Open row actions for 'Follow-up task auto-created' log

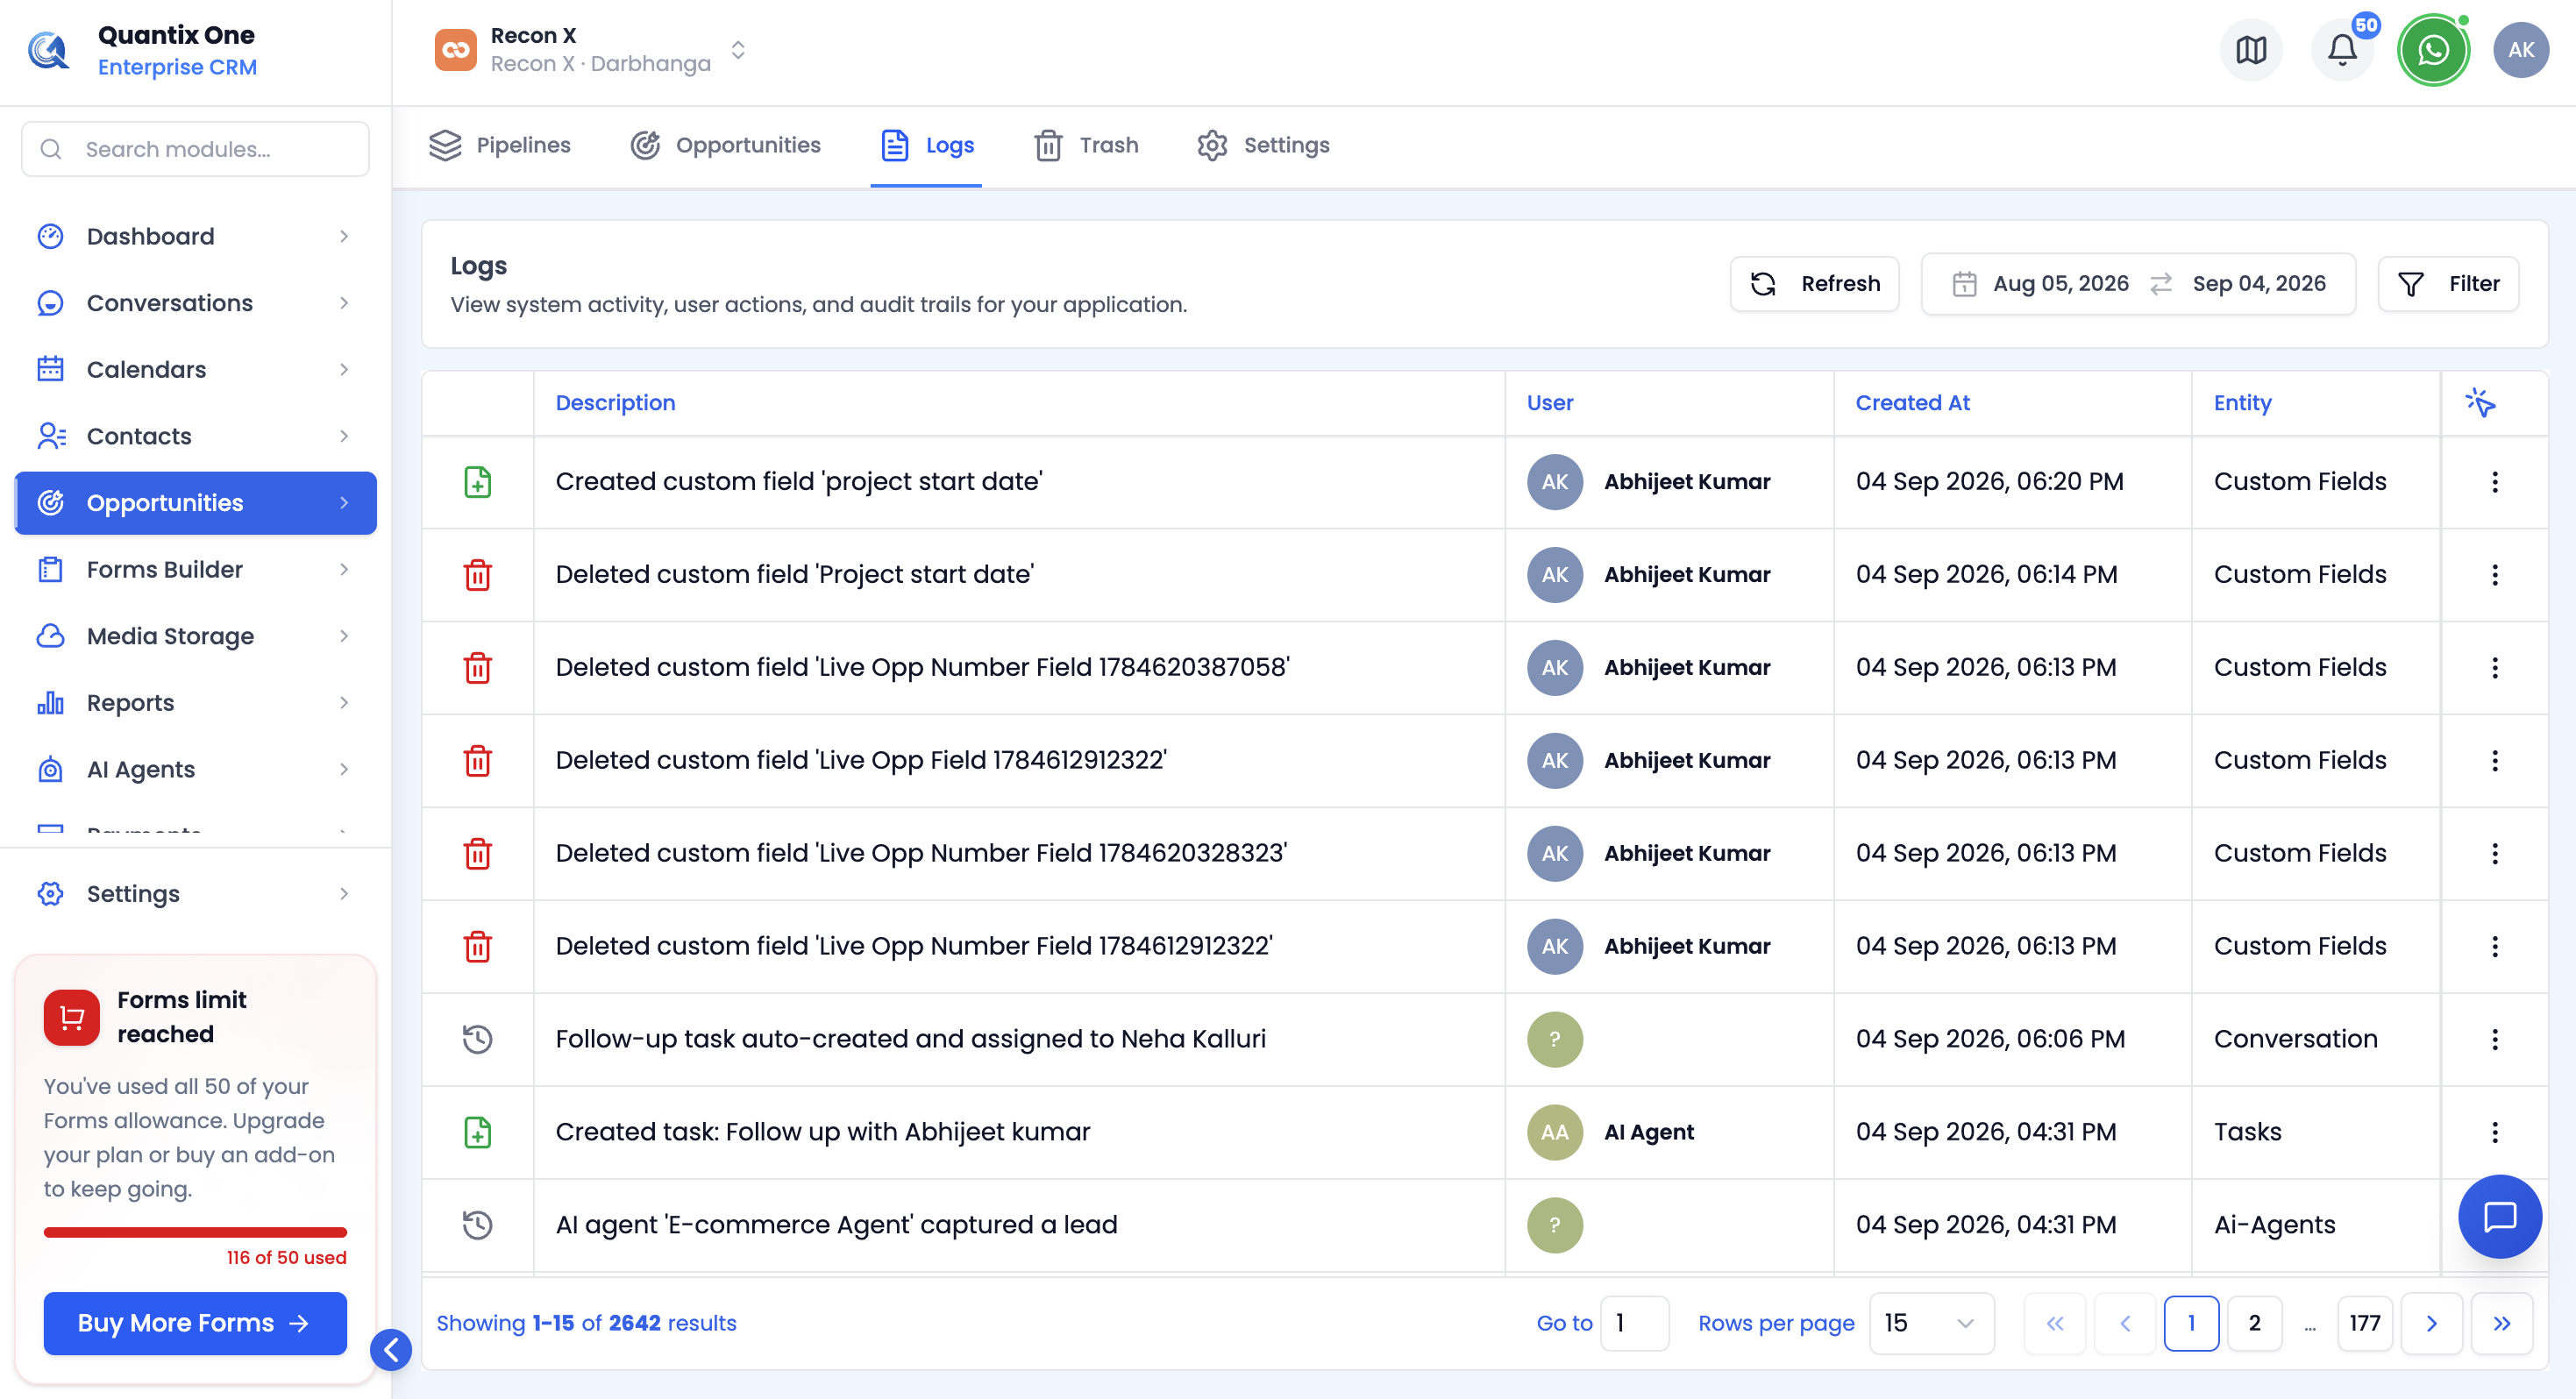tap(2494, 1039)
